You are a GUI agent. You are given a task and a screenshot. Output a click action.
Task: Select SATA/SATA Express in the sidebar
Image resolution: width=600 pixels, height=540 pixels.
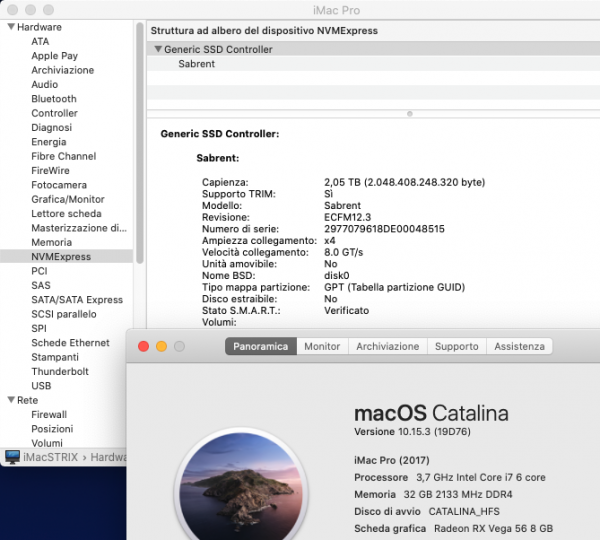(x=77, y=300)
